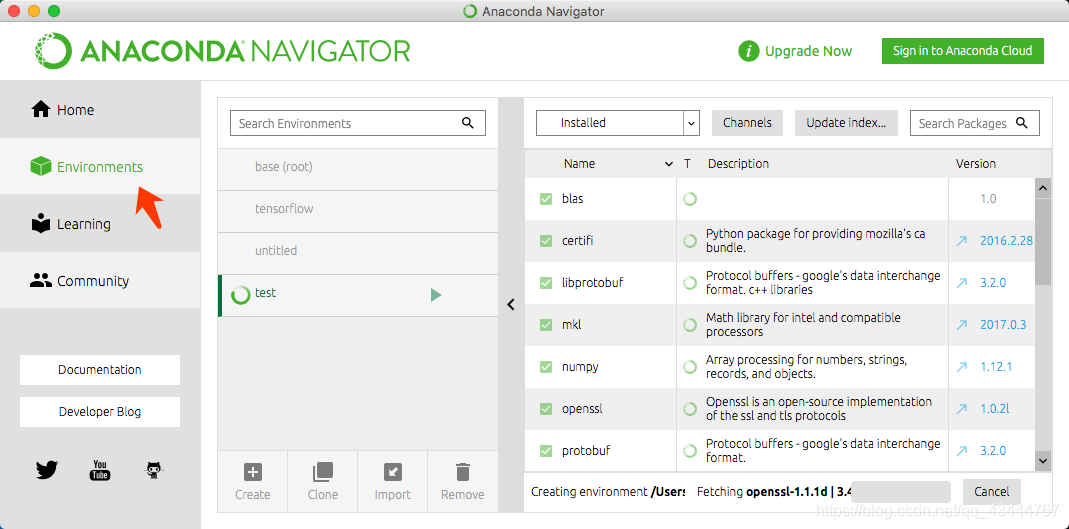
Task: Open the GitHub link icon
Action: (155, 470)
